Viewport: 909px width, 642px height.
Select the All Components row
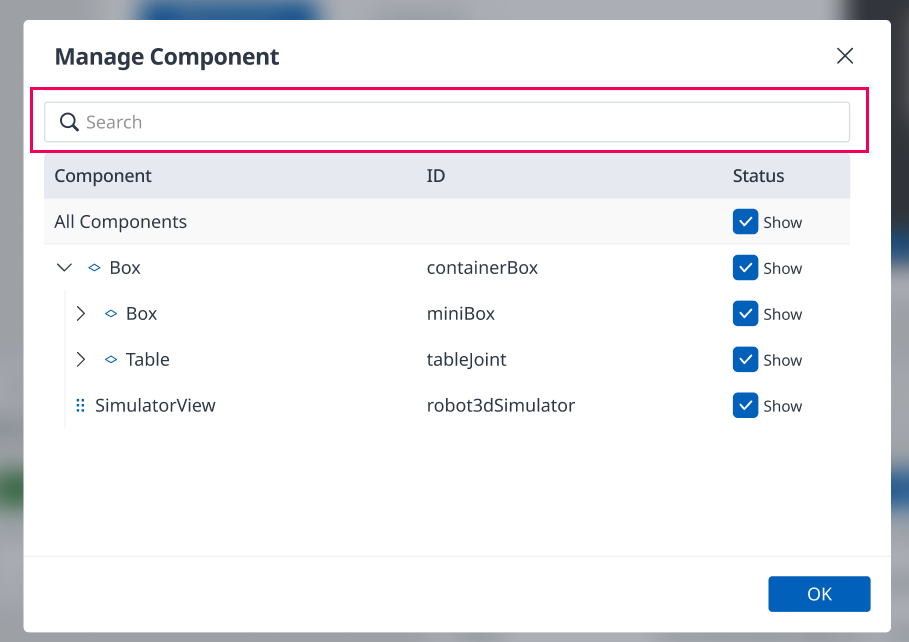(x=447, y=222)
